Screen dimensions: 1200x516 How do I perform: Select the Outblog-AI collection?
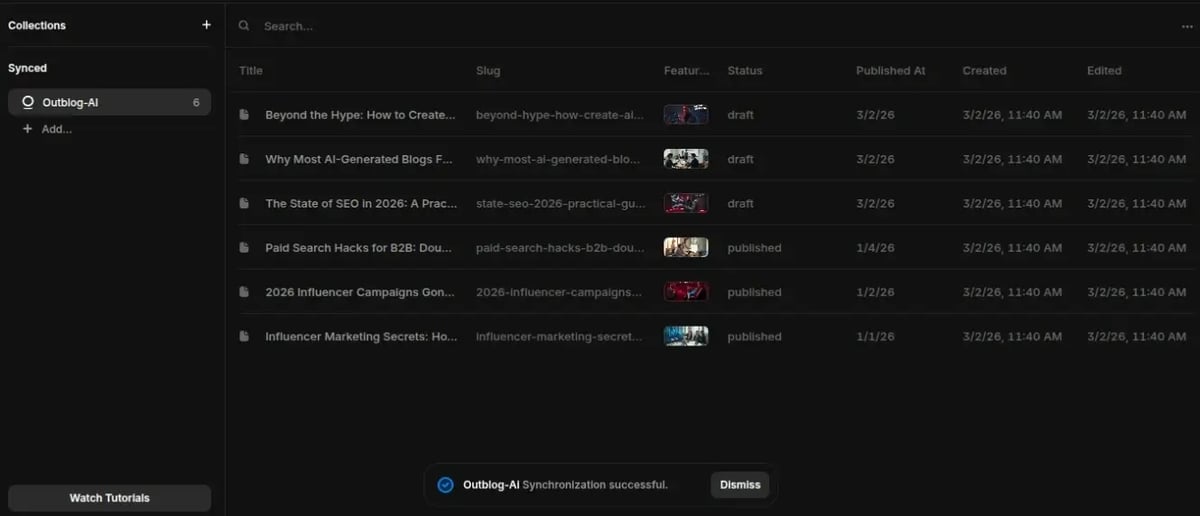[x=109, y=102]
